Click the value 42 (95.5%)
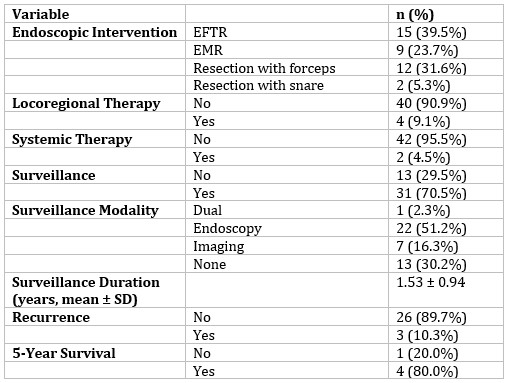This screenshot has width=506, height=383. tap(431, 140)
